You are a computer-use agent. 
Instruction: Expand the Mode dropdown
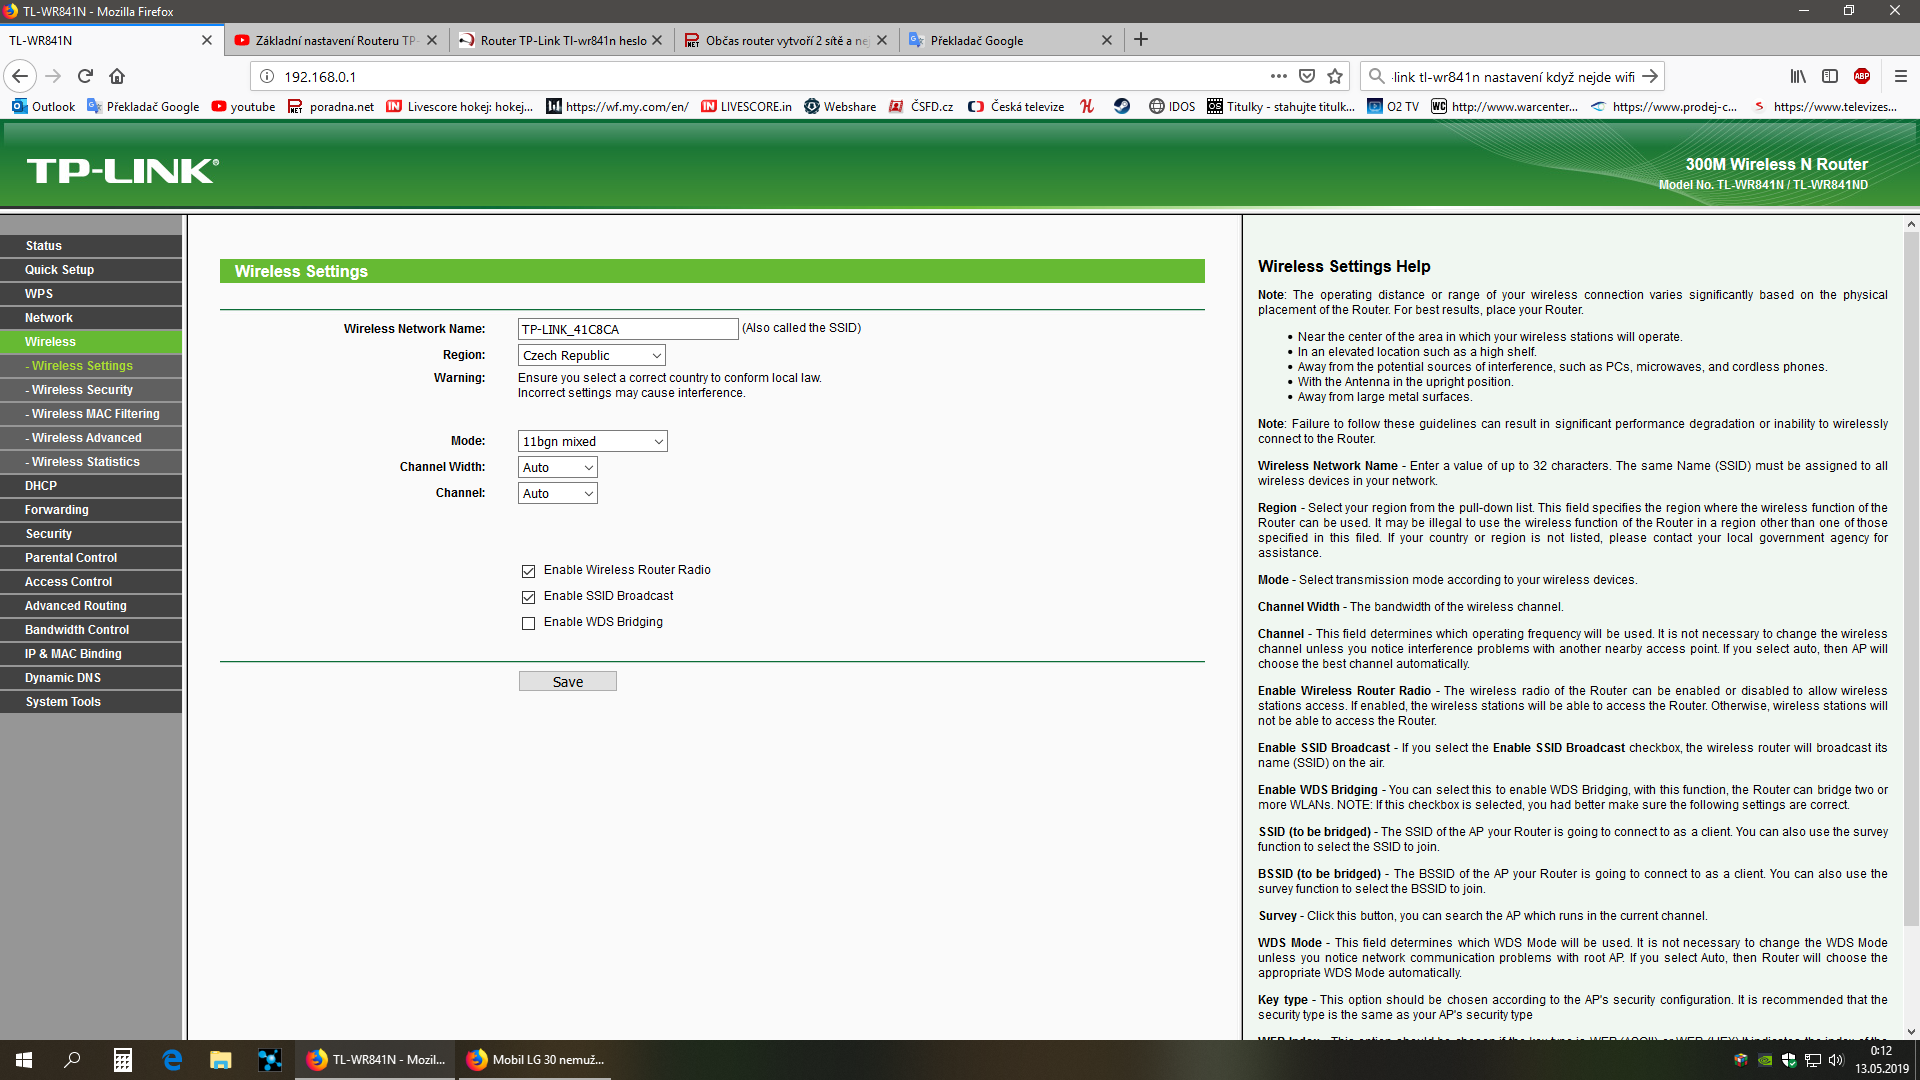click(x=592, y=442)
